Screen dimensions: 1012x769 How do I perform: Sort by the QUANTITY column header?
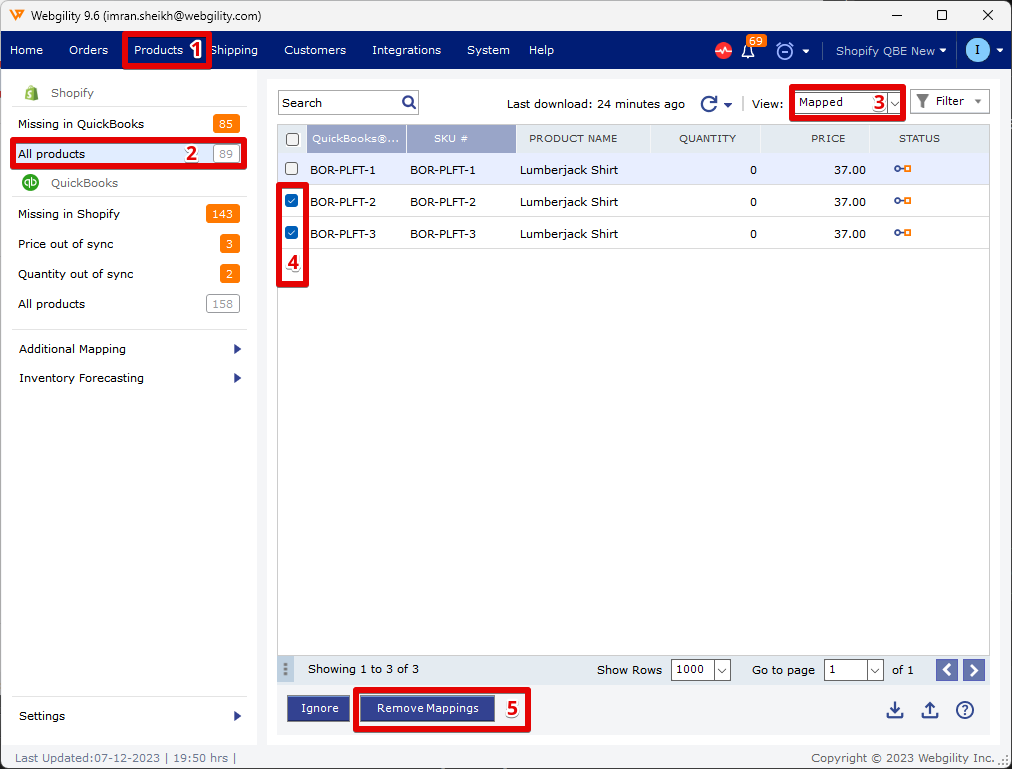[706, 139]
